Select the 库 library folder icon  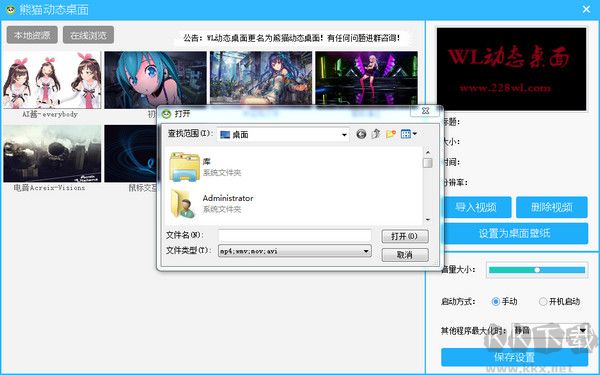pyautogui.click(x=184, y=167)
